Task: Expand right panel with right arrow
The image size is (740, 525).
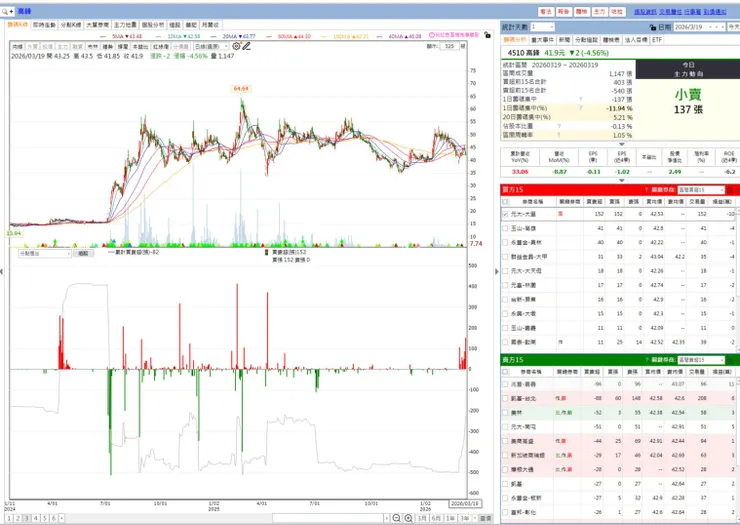Action: [x=496, y=271]
